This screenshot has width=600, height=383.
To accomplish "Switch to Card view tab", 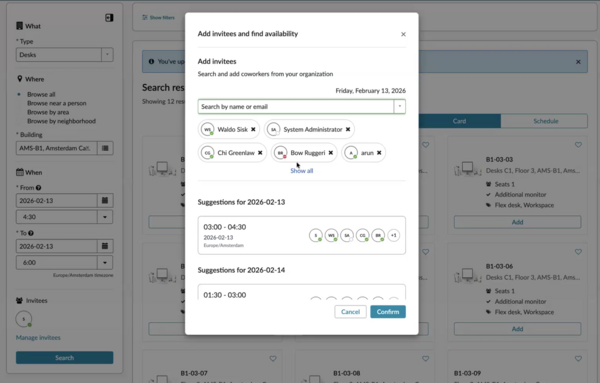I will pyautogui.click(x=459, y=121).
